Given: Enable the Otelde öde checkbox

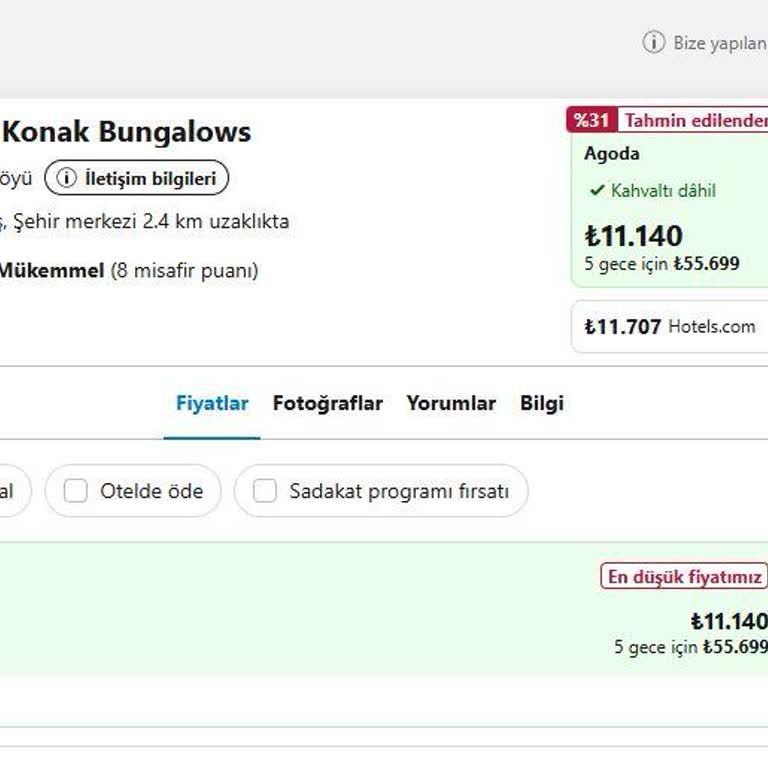Looking at the screenshot, I should pos(76,491).
